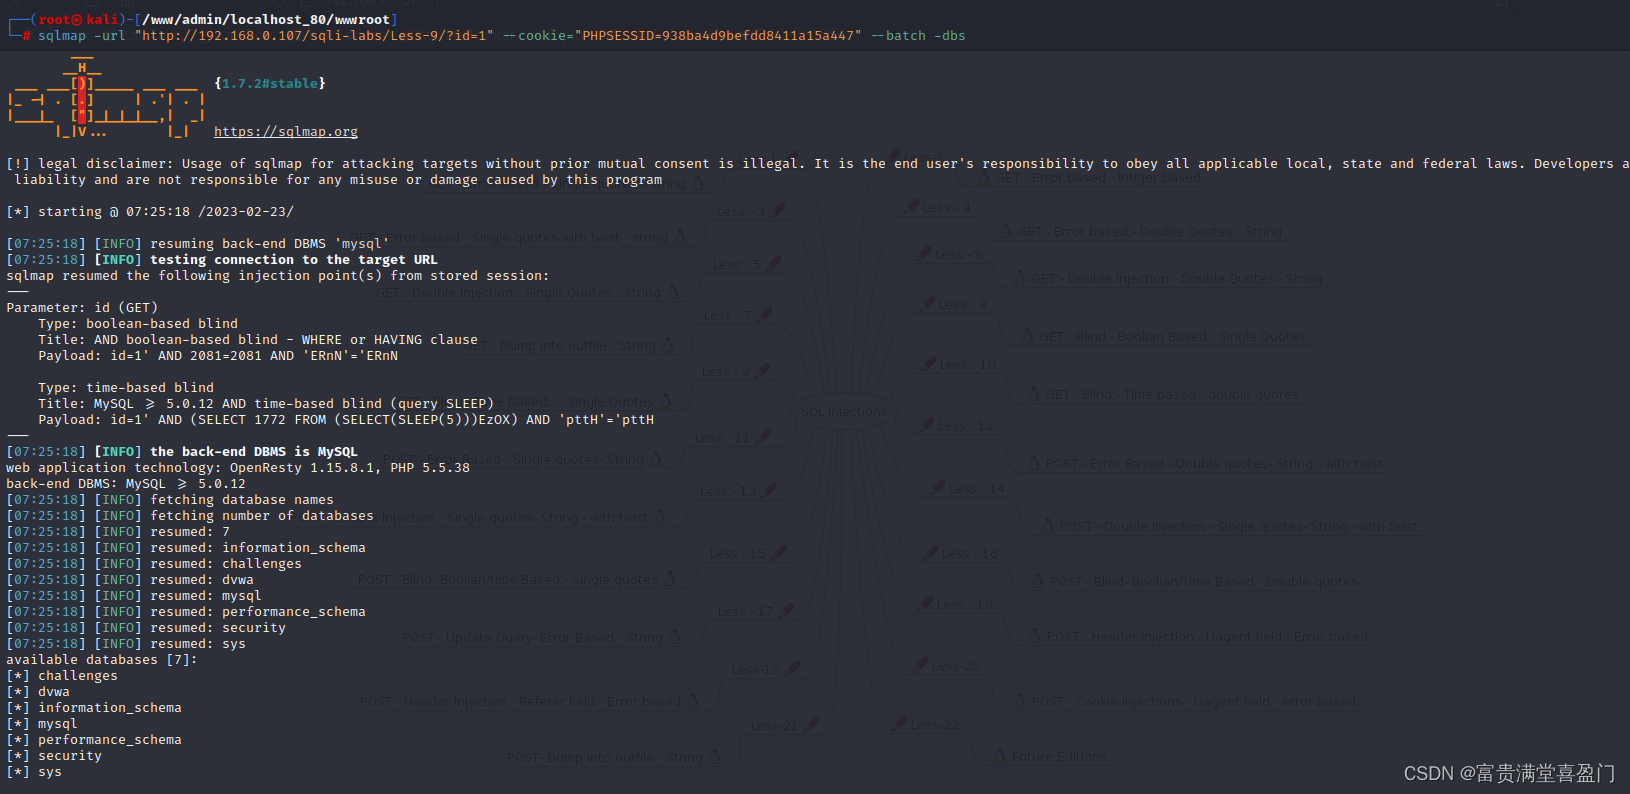Click the 'available databases [7]:' heading
The width and height of the screenshot is (1630, 794).
[102, 660]
